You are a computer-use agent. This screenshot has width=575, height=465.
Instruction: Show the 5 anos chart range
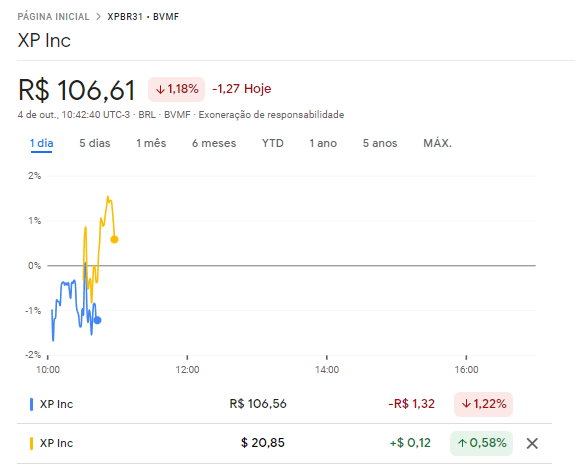[x=380, y=143]
